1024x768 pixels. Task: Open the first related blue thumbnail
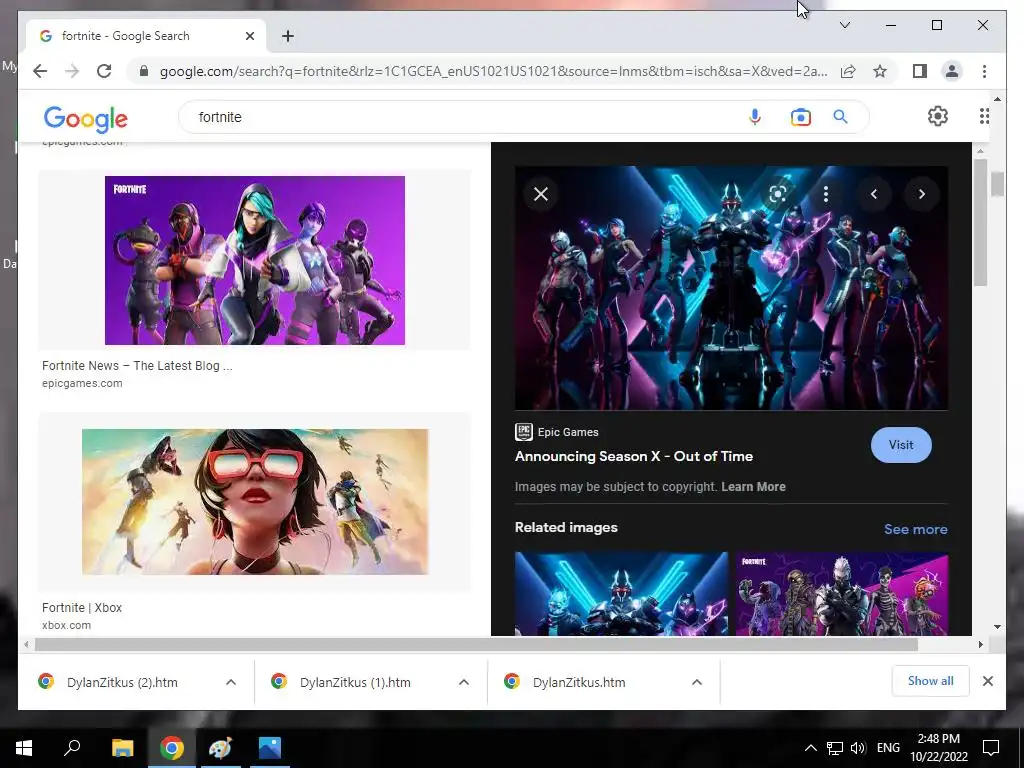(621, 594)
